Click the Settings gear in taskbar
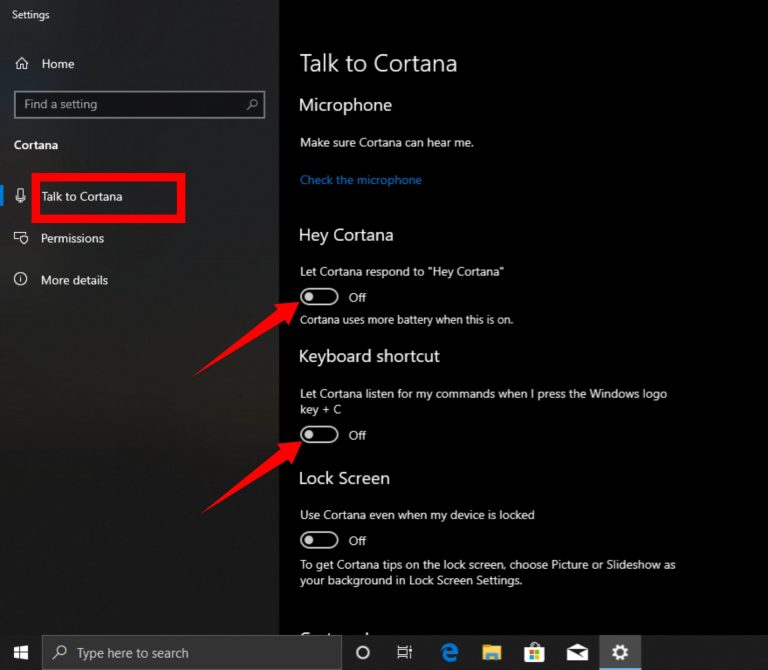The width and height of the screenshot is (768, 670). 620,652
